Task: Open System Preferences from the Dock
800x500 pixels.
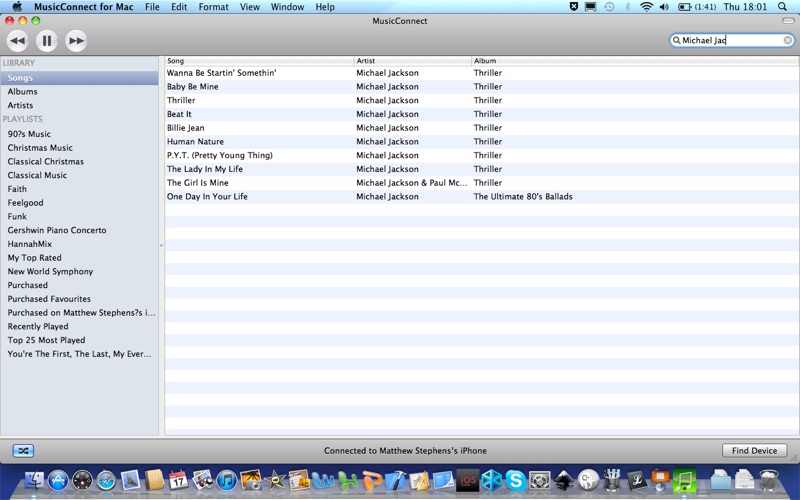Action: [539, 480]
